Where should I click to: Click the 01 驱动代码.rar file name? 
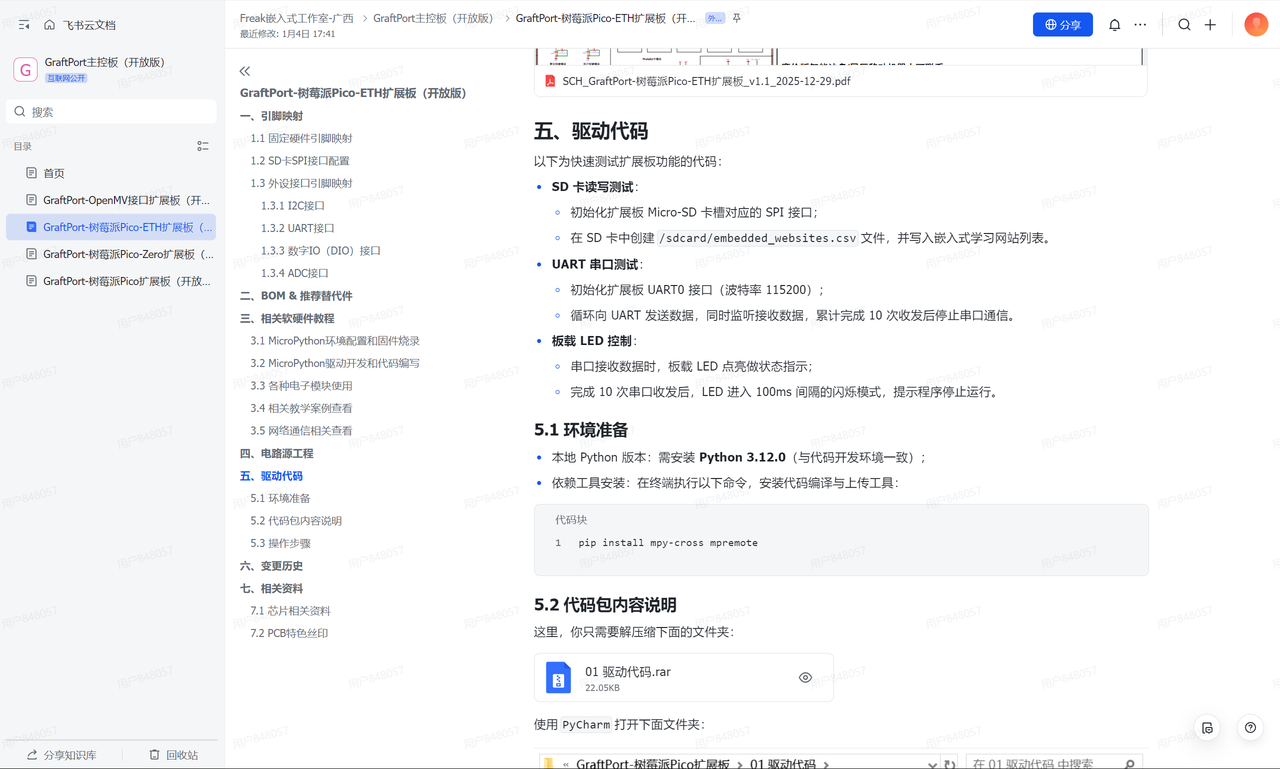coord(628,672)
